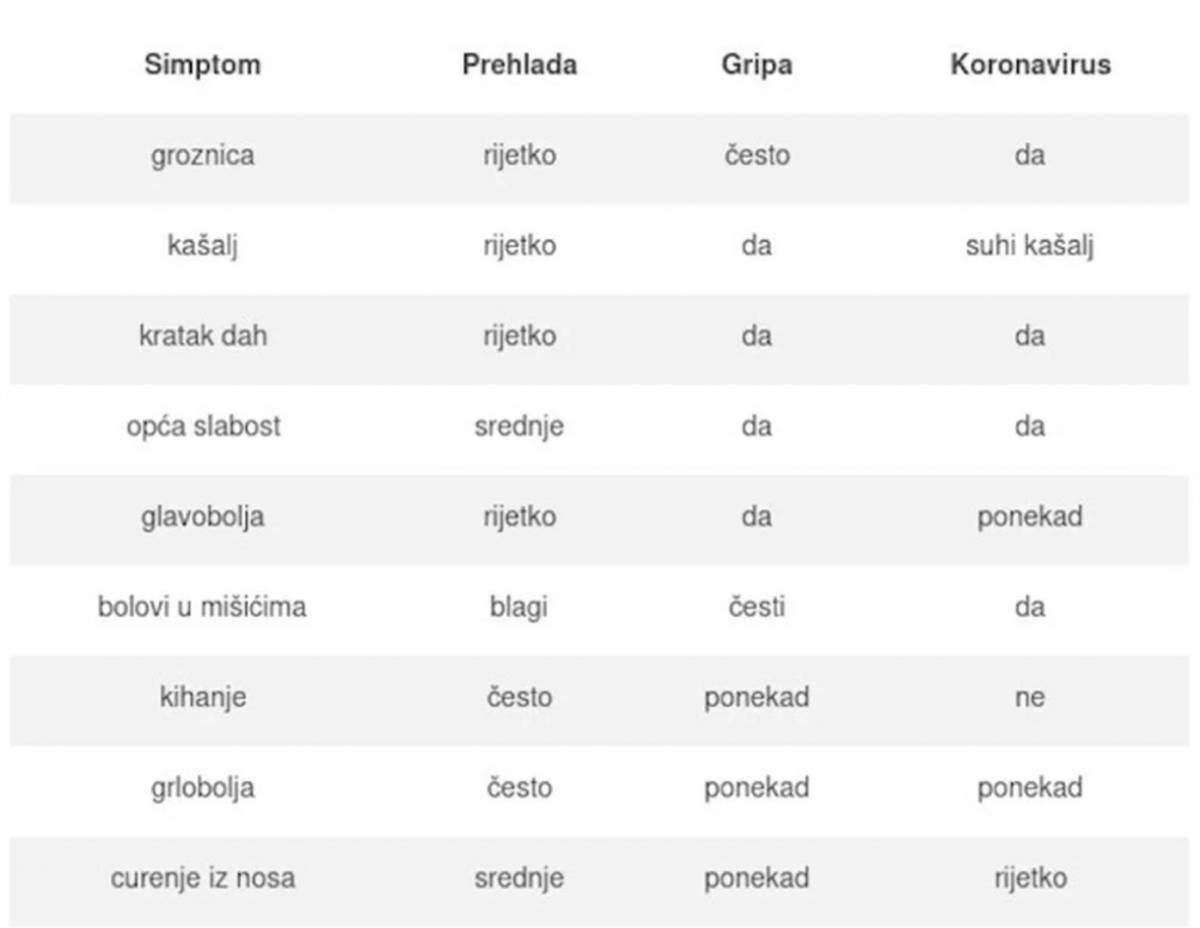1200x928 pixels.
Task: Select the kašalj cell in Simptom column
Action: point(202,246)
